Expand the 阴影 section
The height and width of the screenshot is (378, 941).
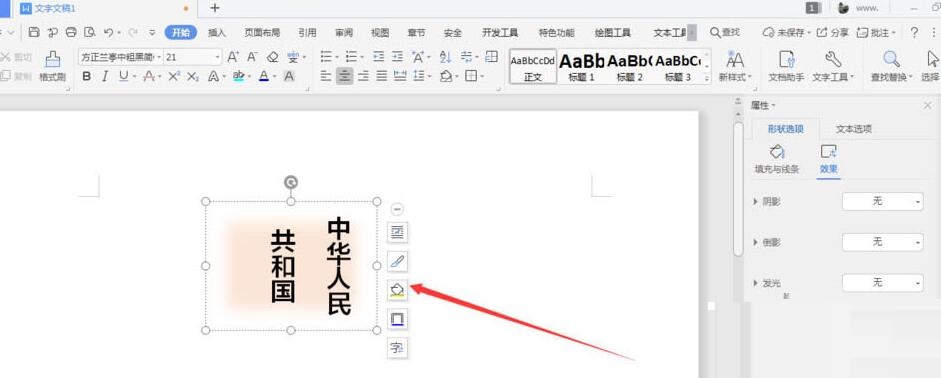tap(756, 202)
